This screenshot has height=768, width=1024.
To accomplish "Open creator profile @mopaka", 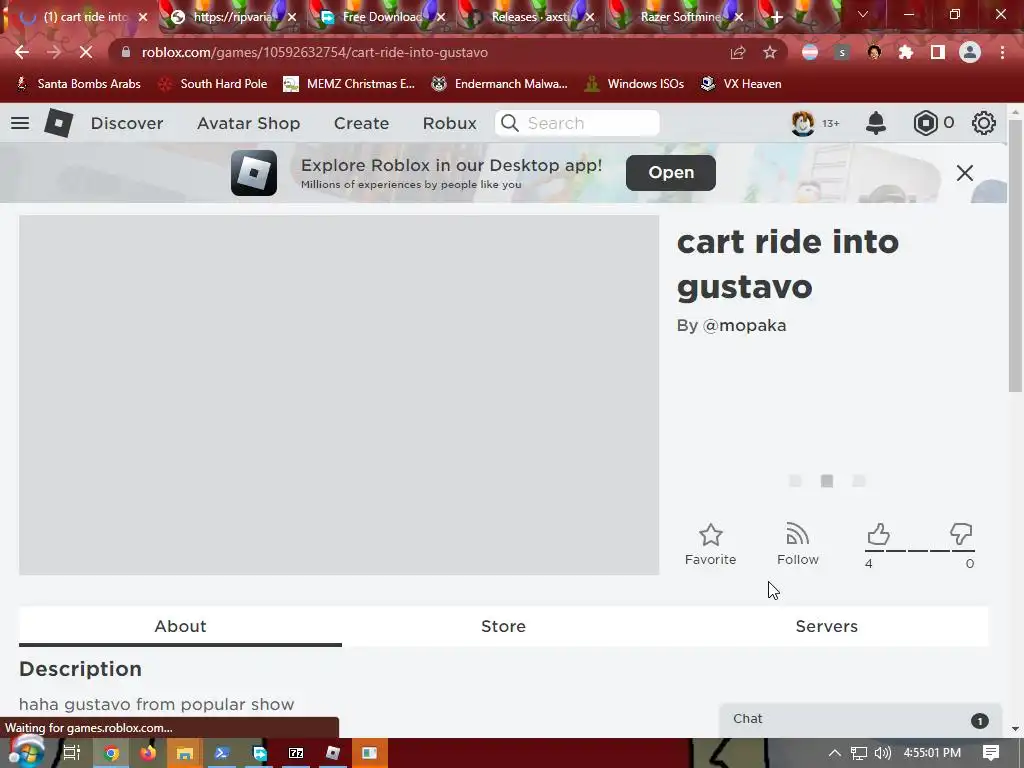I will tap(744, 325).
